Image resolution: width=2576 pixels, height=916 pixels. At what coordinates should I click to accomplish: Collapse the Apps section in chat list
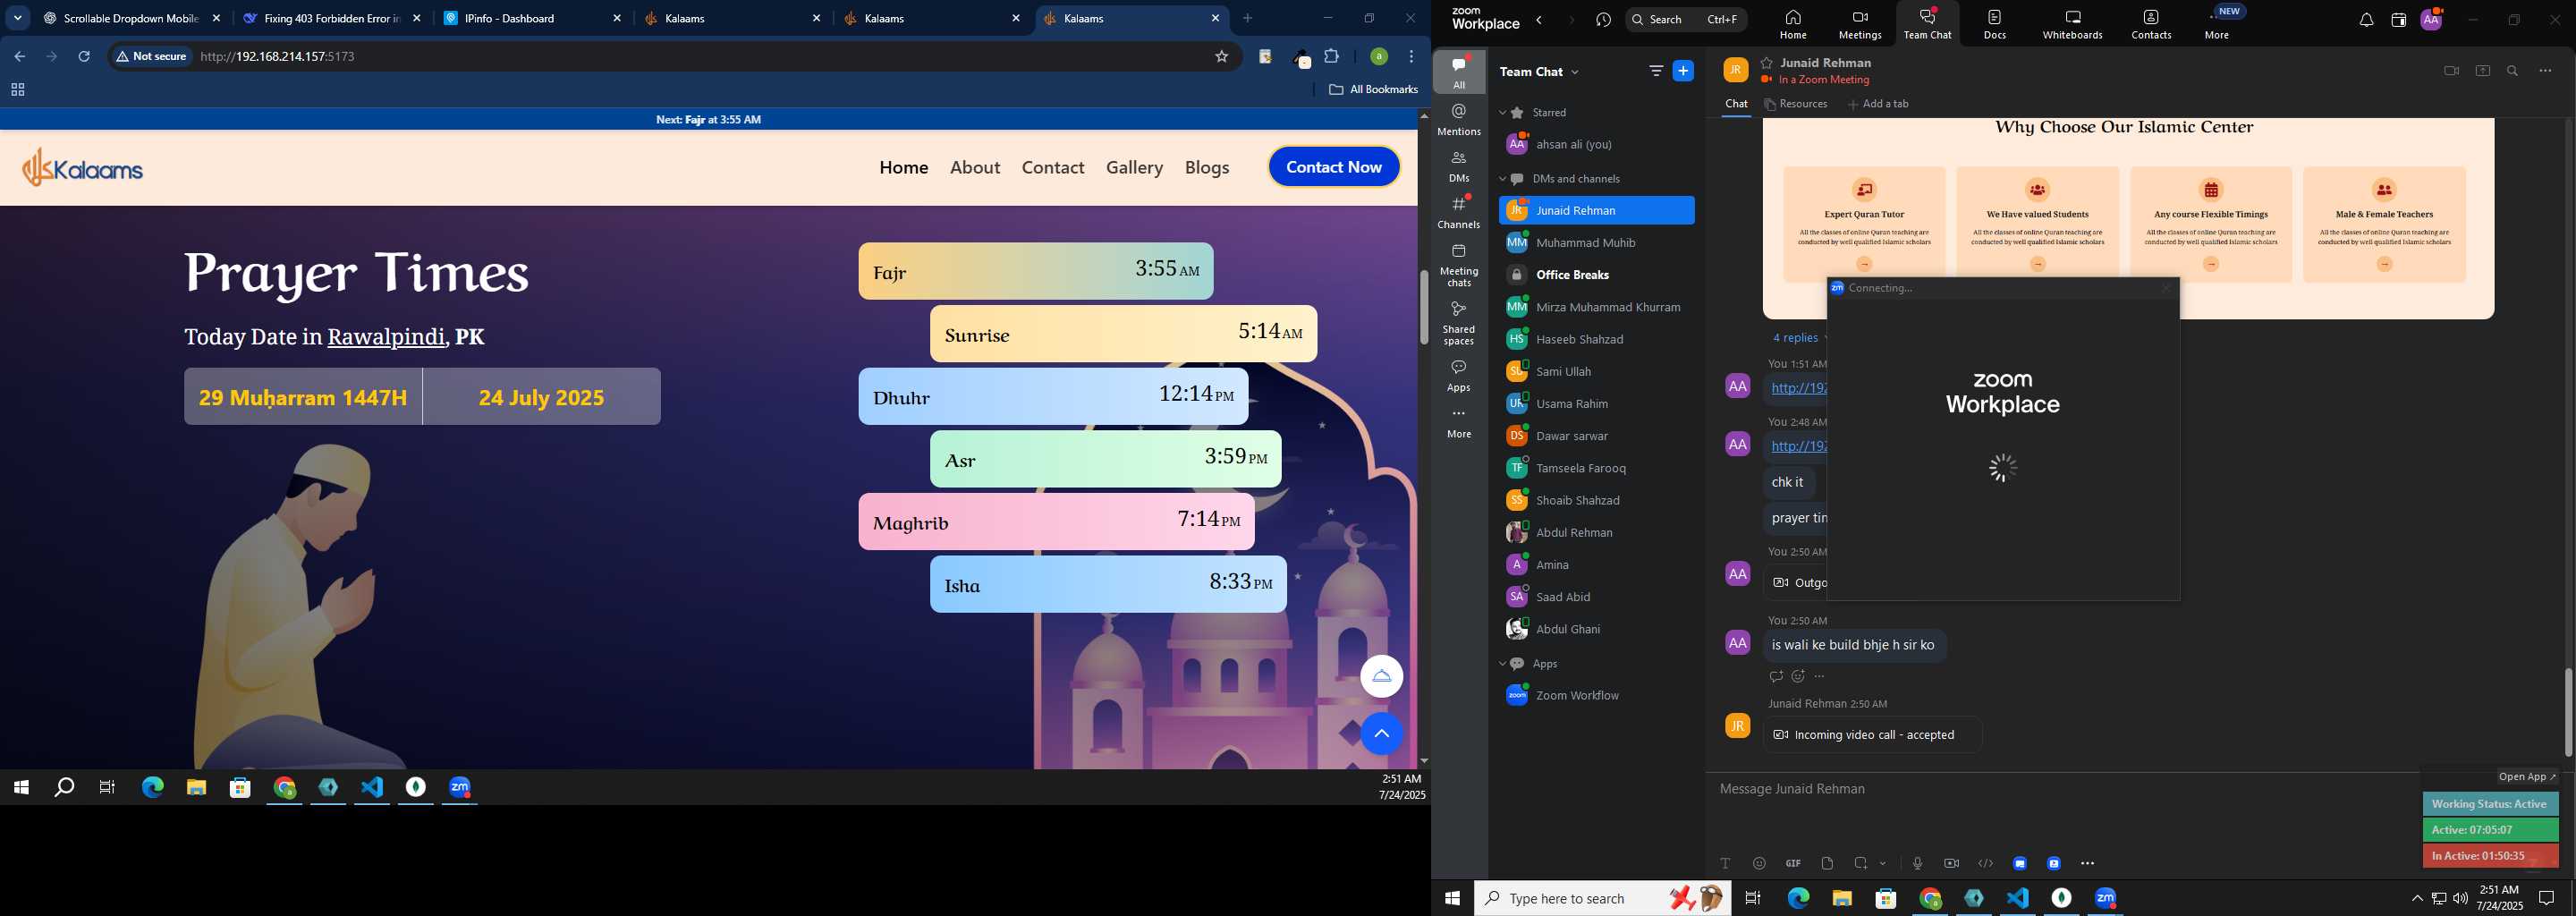pyautogui.click(x=1502, y=664)
